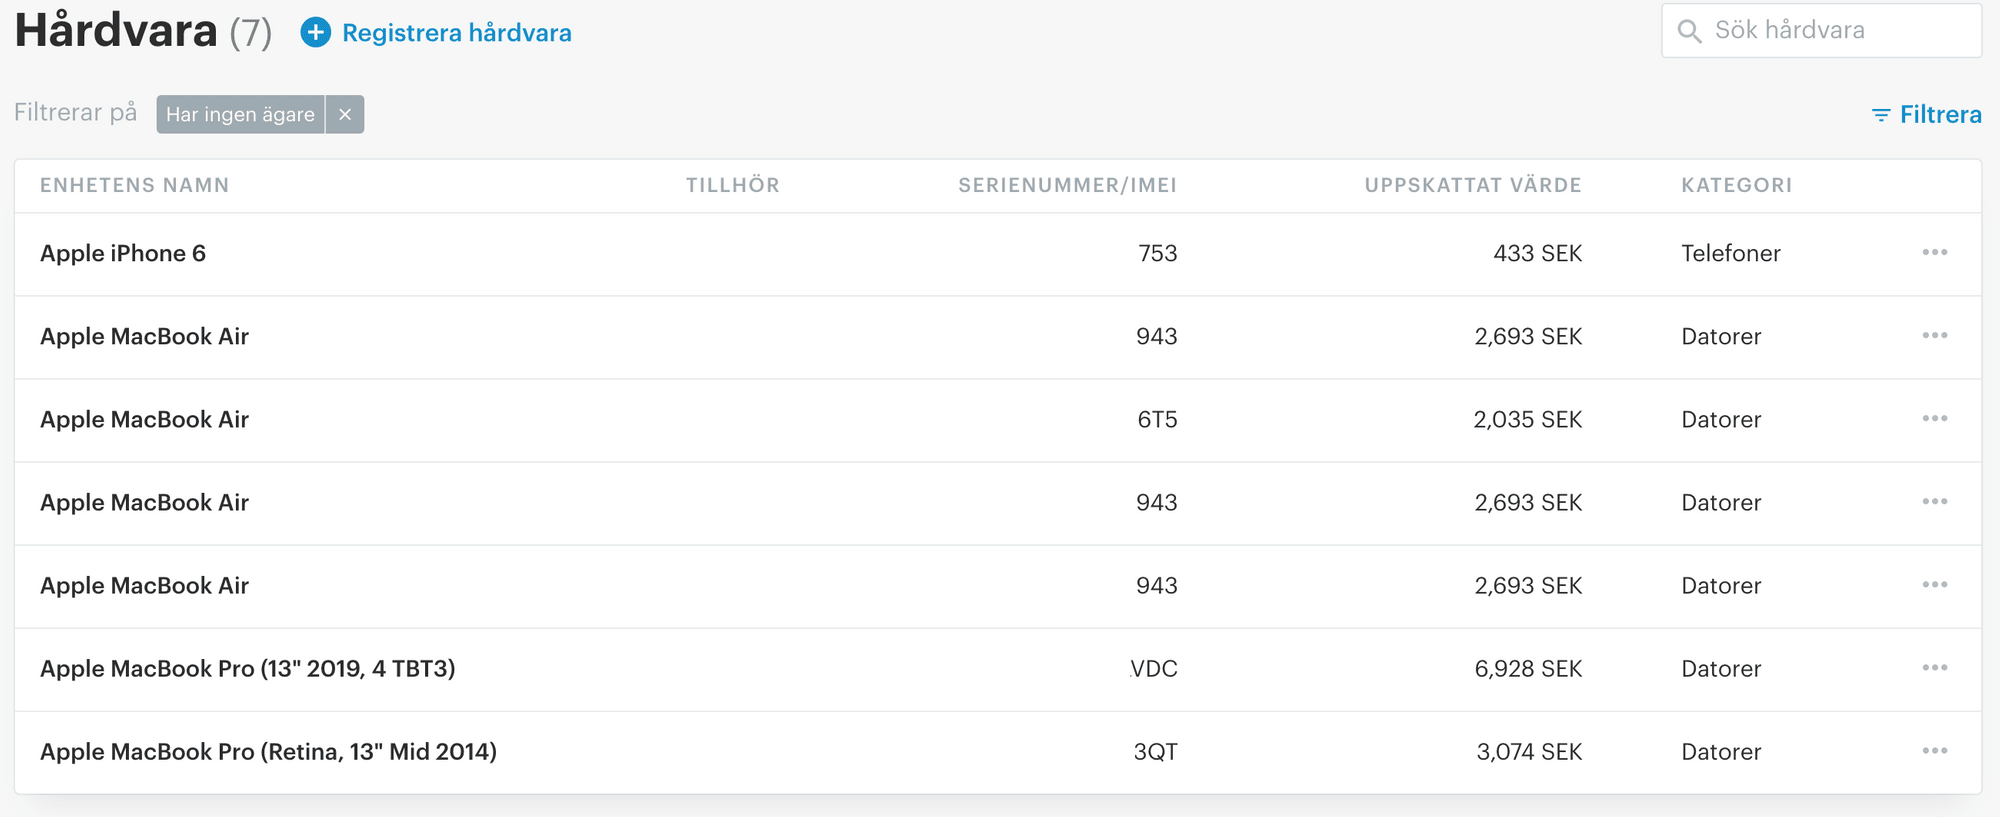Remove the 'Har ingen ägare' filter
Viewport: 2000px width, 817px height.
(x=345, y=114)
